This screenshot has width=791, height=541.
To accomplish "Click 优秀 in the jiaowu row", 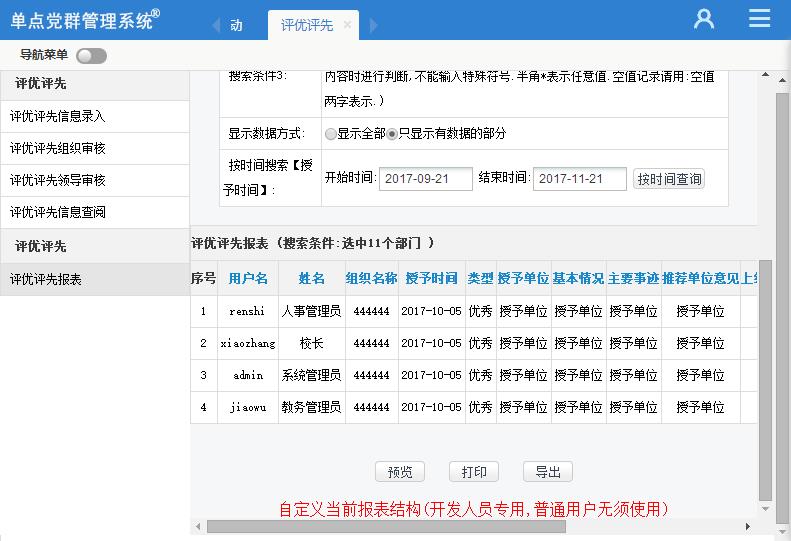I will [x=480, y=407].
